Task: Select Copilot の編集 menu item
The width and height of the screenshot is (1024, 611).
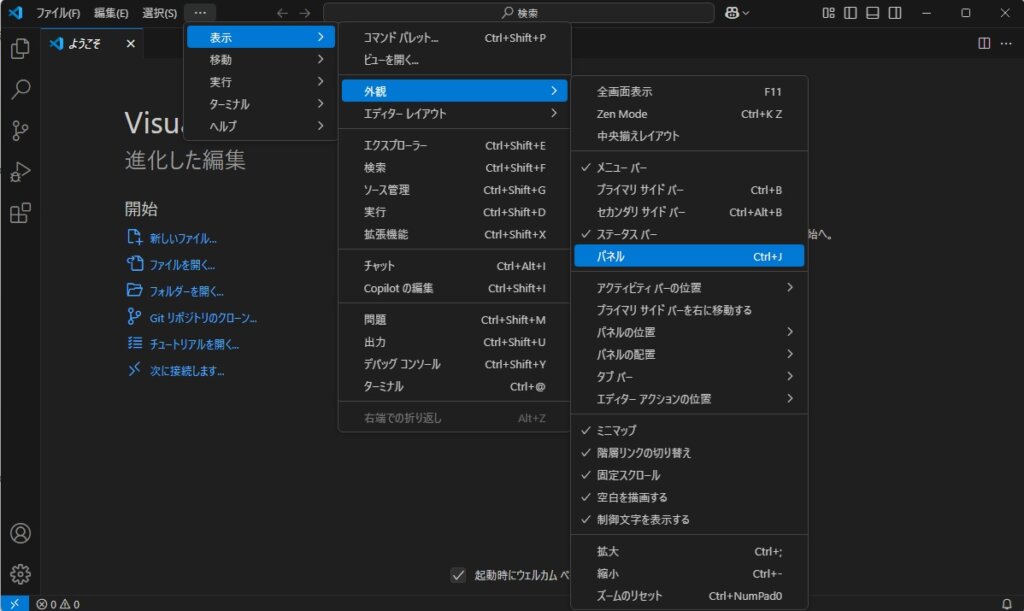Action: click(x=455, y=288)
